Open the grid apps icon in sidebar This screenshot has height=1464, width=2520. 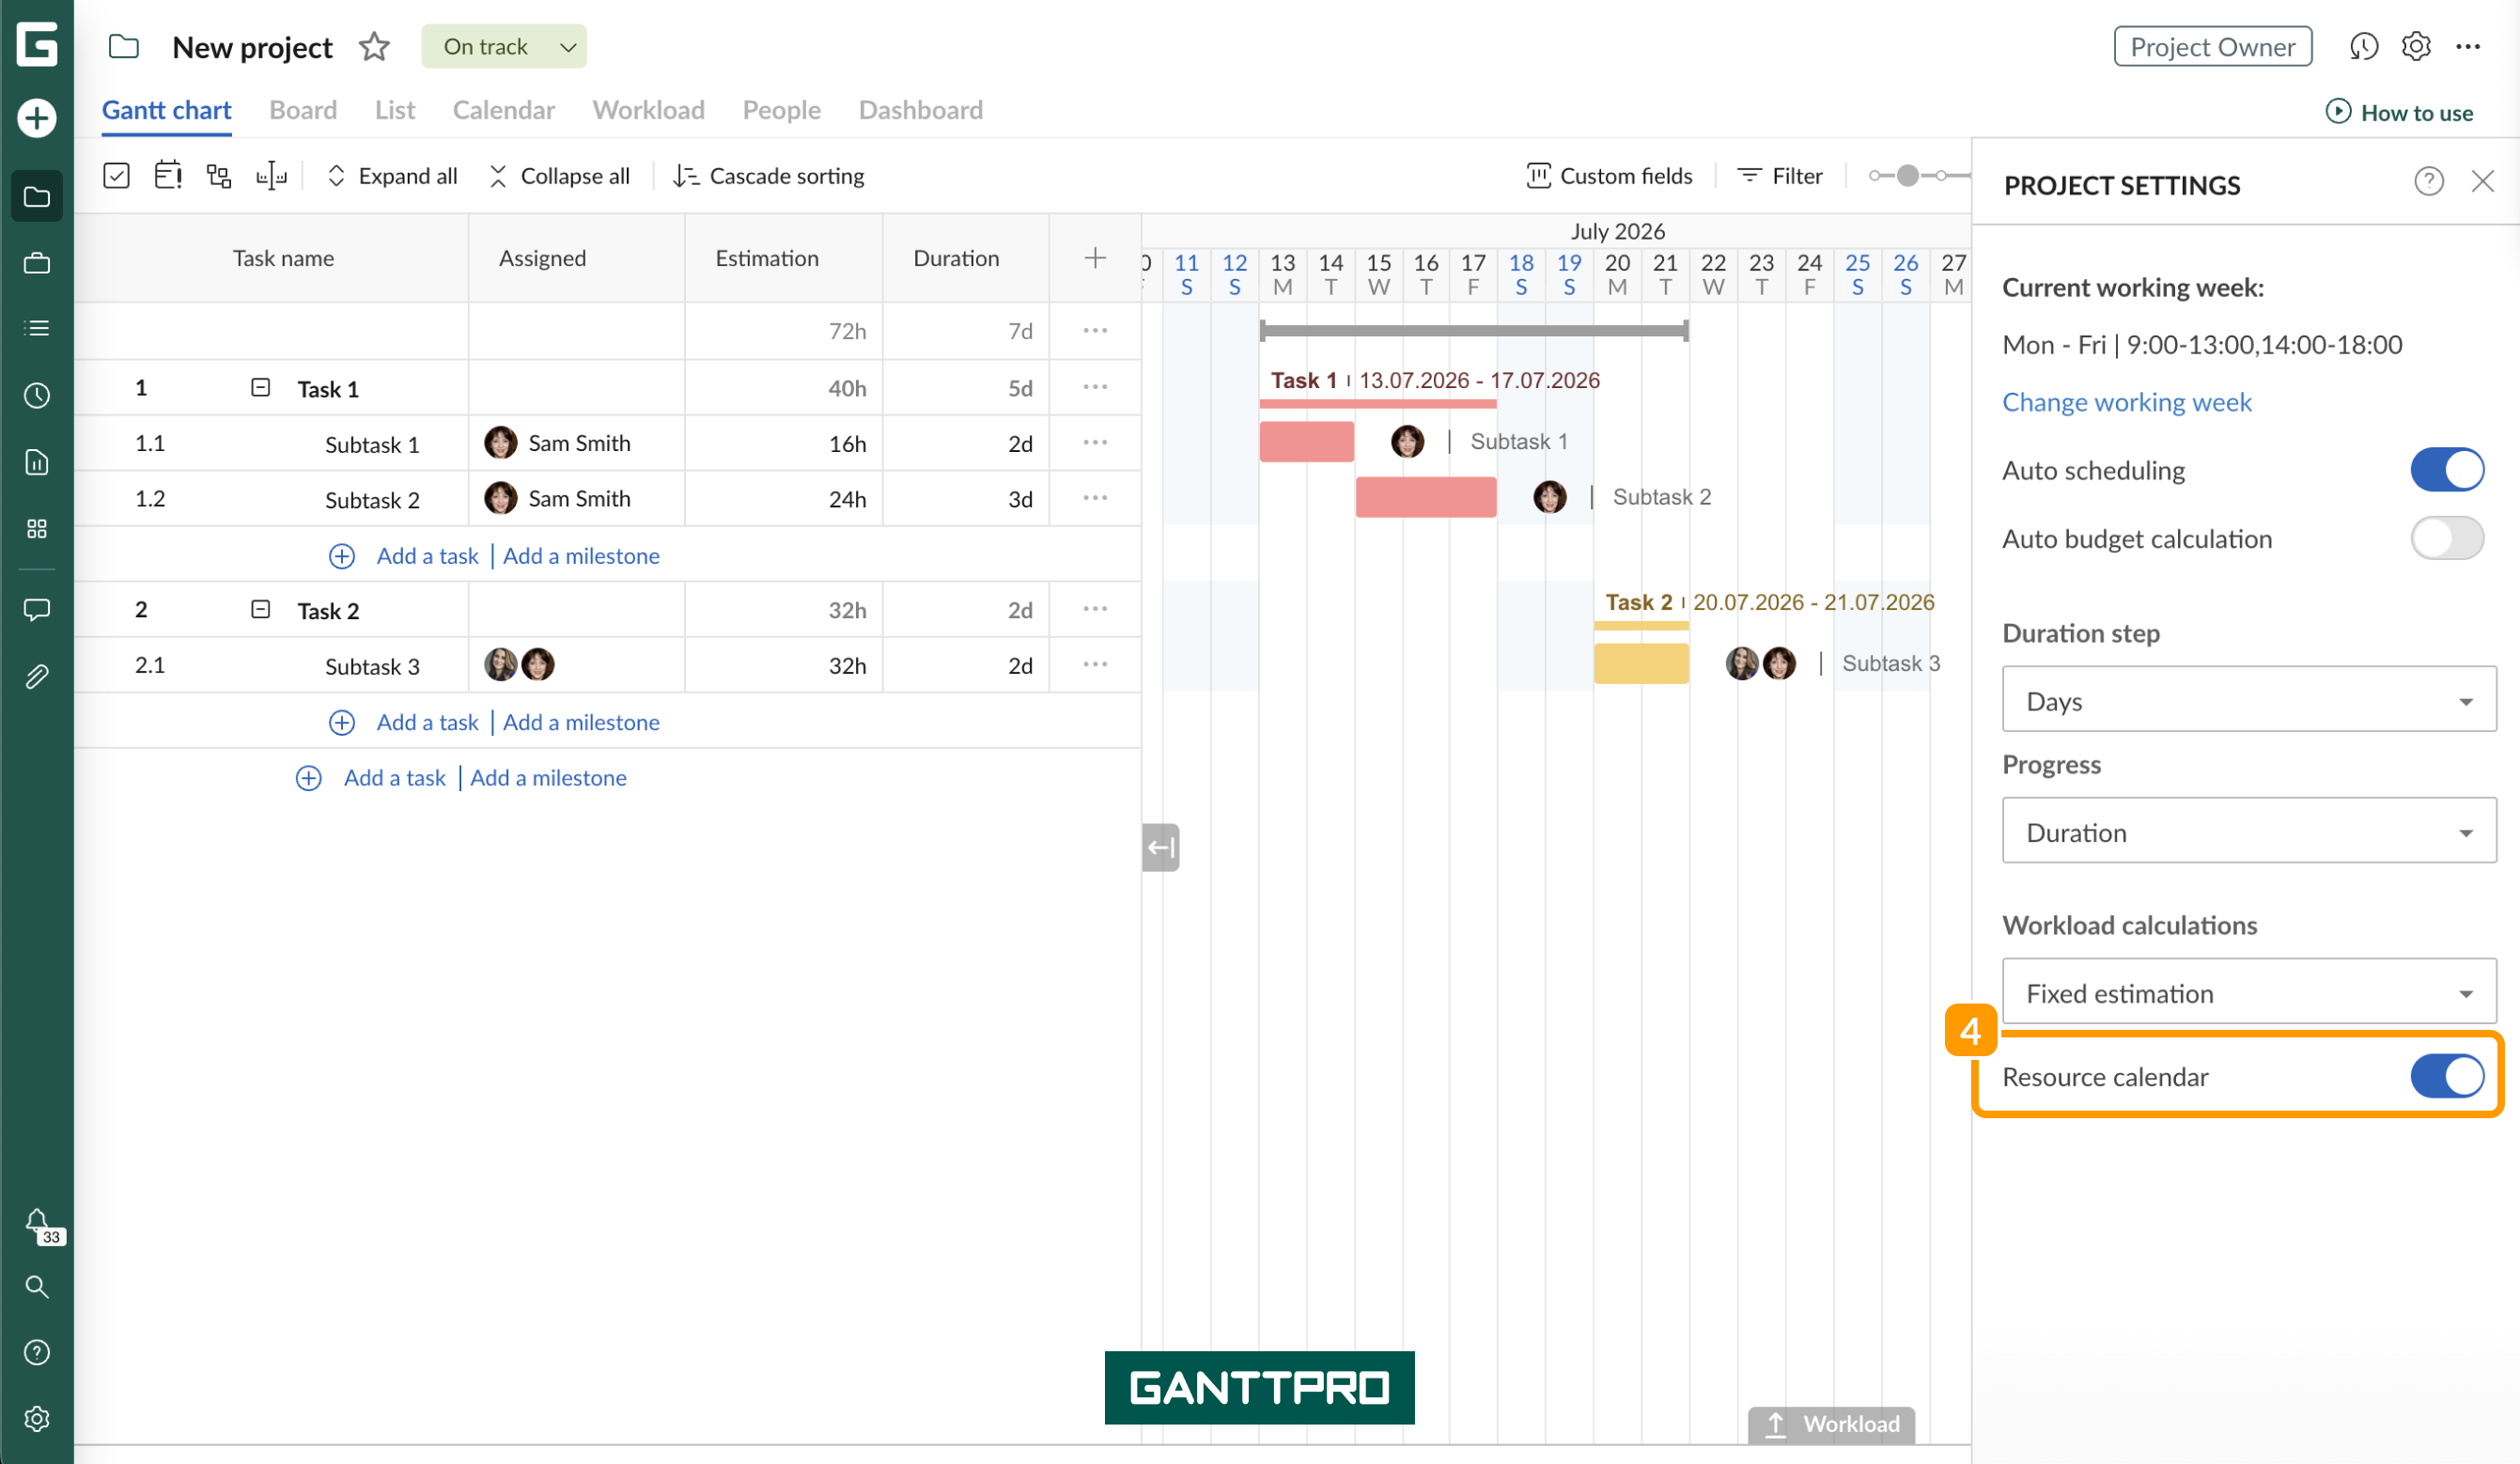(x=37, y=529)
